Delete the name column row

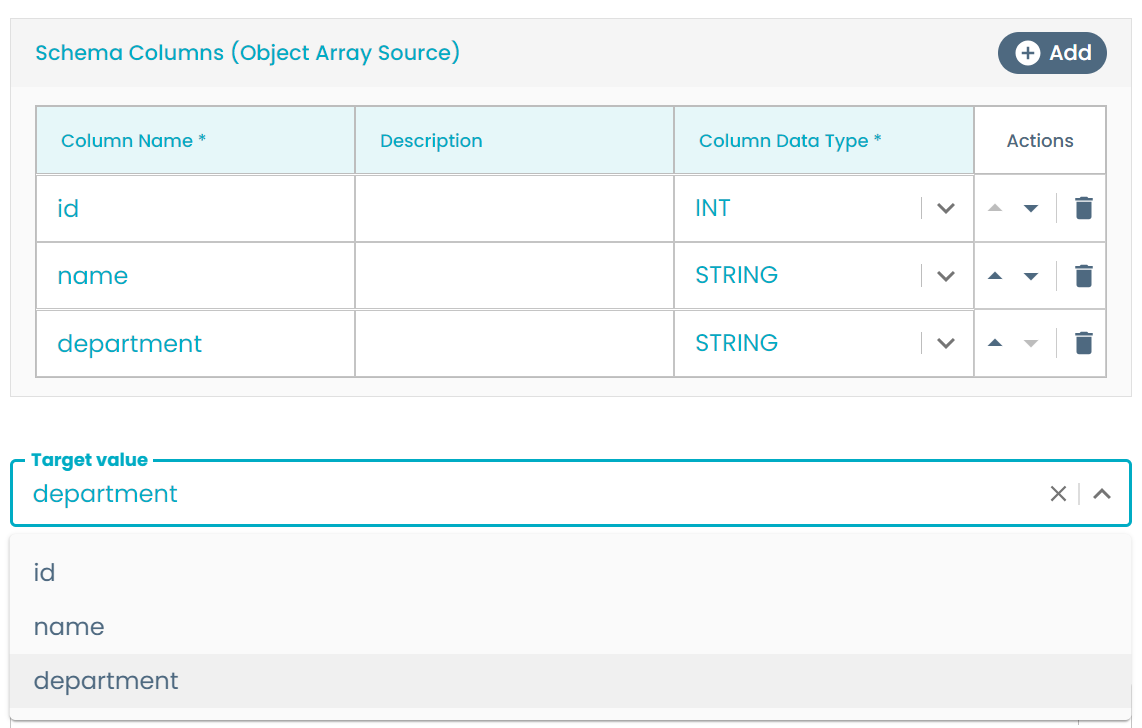click(1083, 275)
